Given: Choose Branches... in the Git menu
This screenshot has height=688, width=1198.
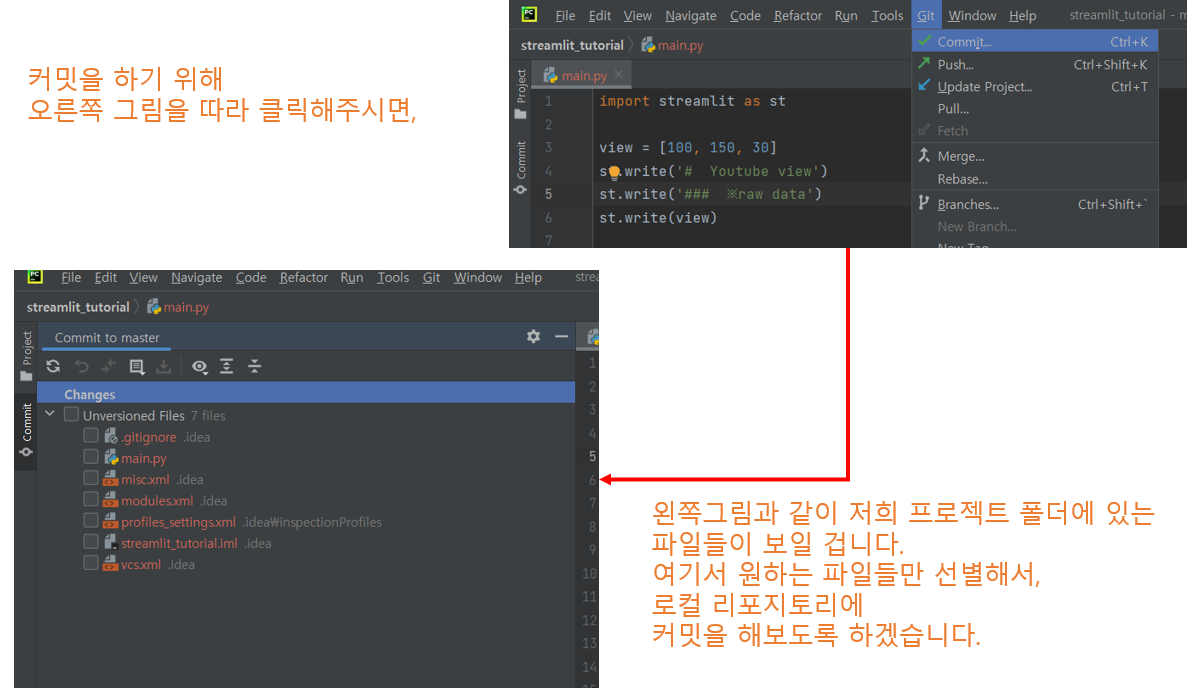Looking at the screenshot, I should point(1035,204).
